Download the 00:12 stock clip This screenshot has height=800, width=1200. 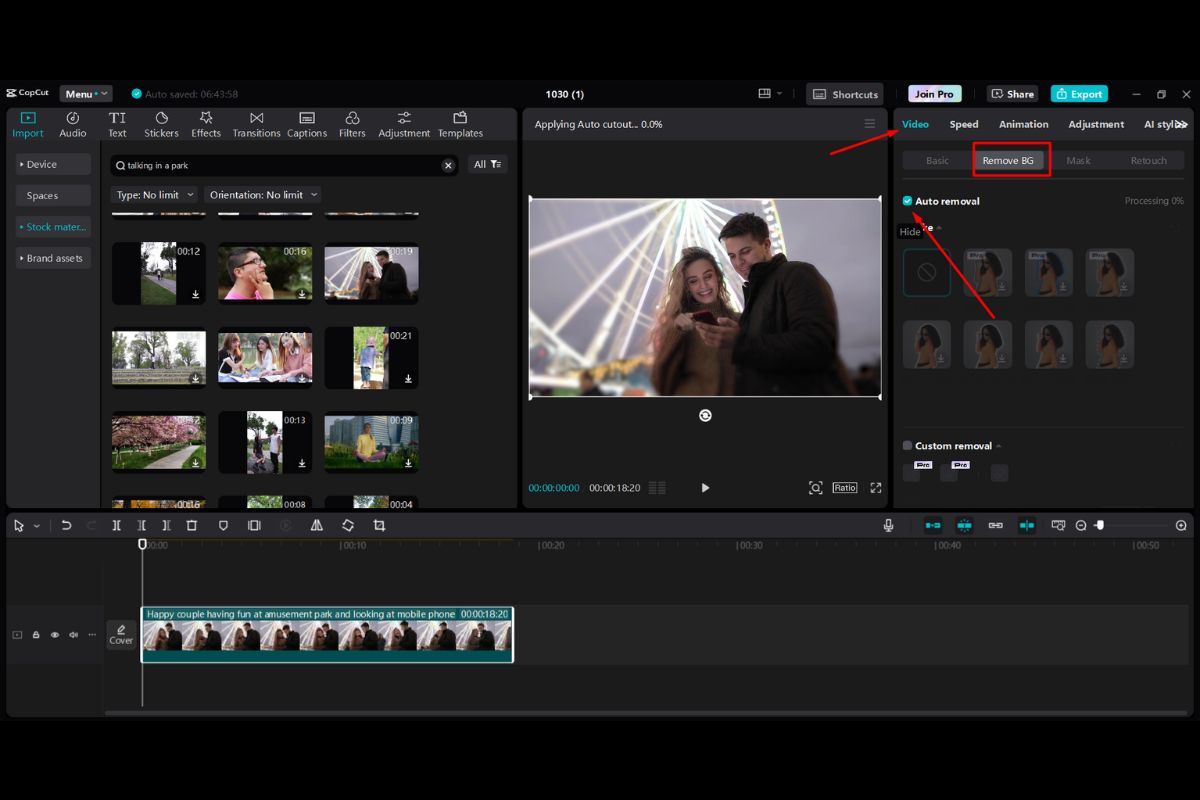[x=195, y=295]
